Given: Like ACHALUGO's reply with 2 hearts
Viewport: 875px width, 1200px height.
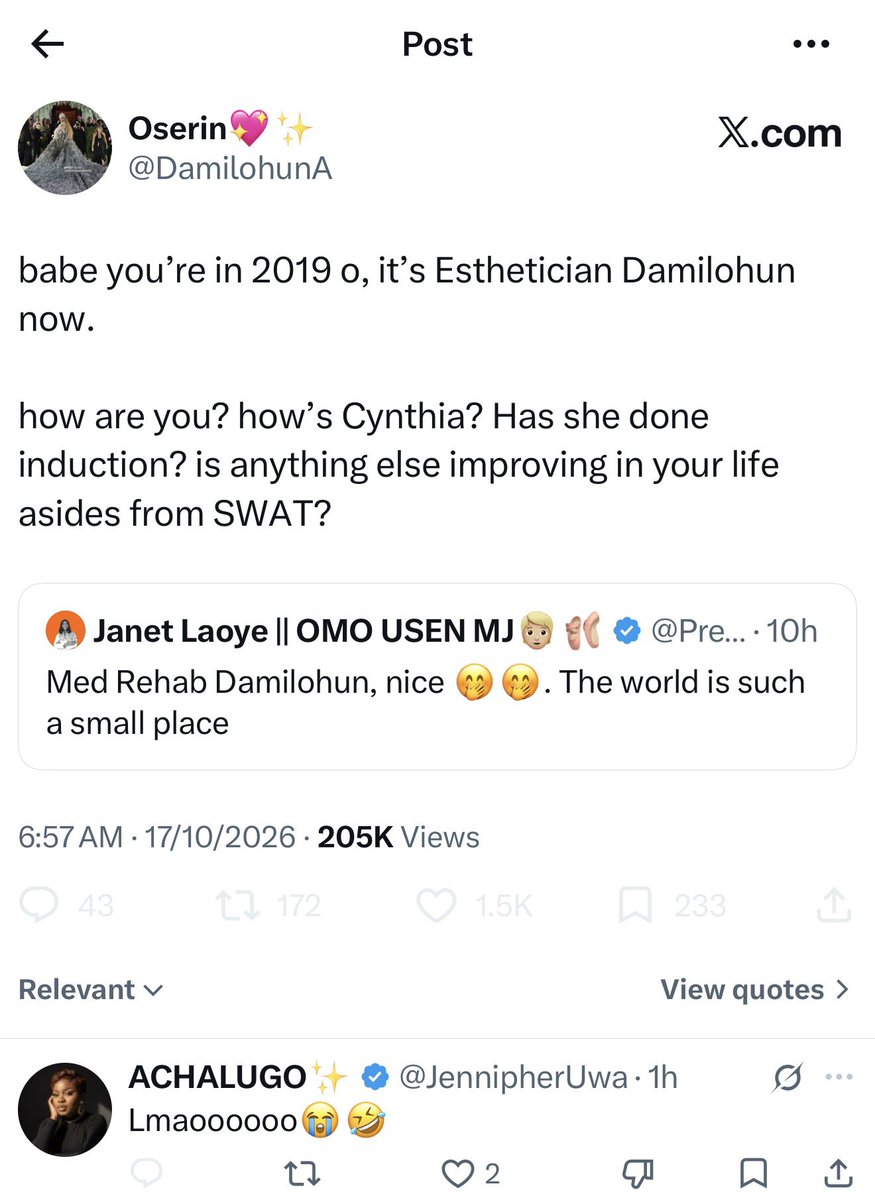Looking at the screenshot, I should (471, 1172).
